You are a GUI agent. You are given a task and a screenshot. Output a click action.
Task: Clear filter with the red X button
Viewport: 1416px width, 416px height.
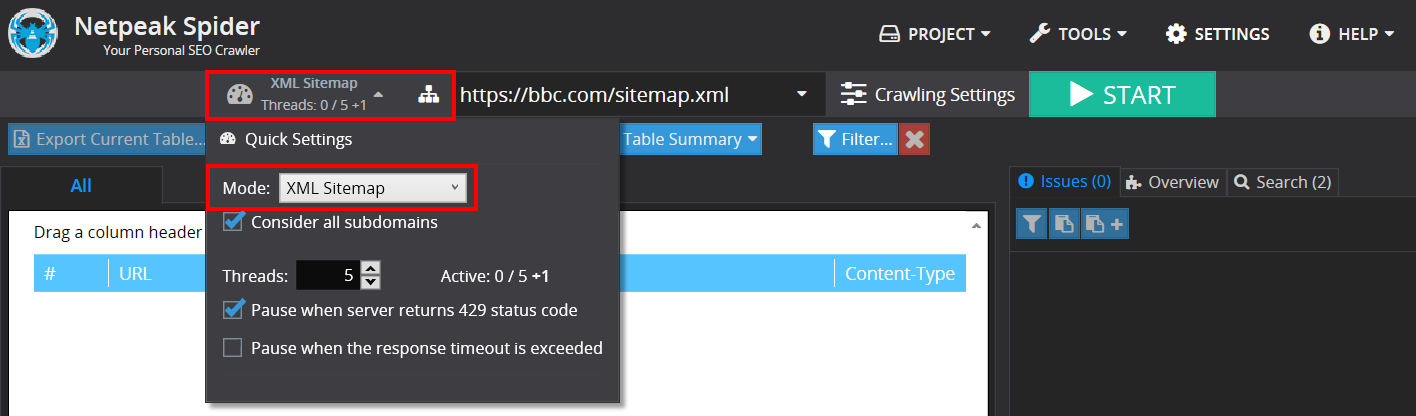point(914,139)
